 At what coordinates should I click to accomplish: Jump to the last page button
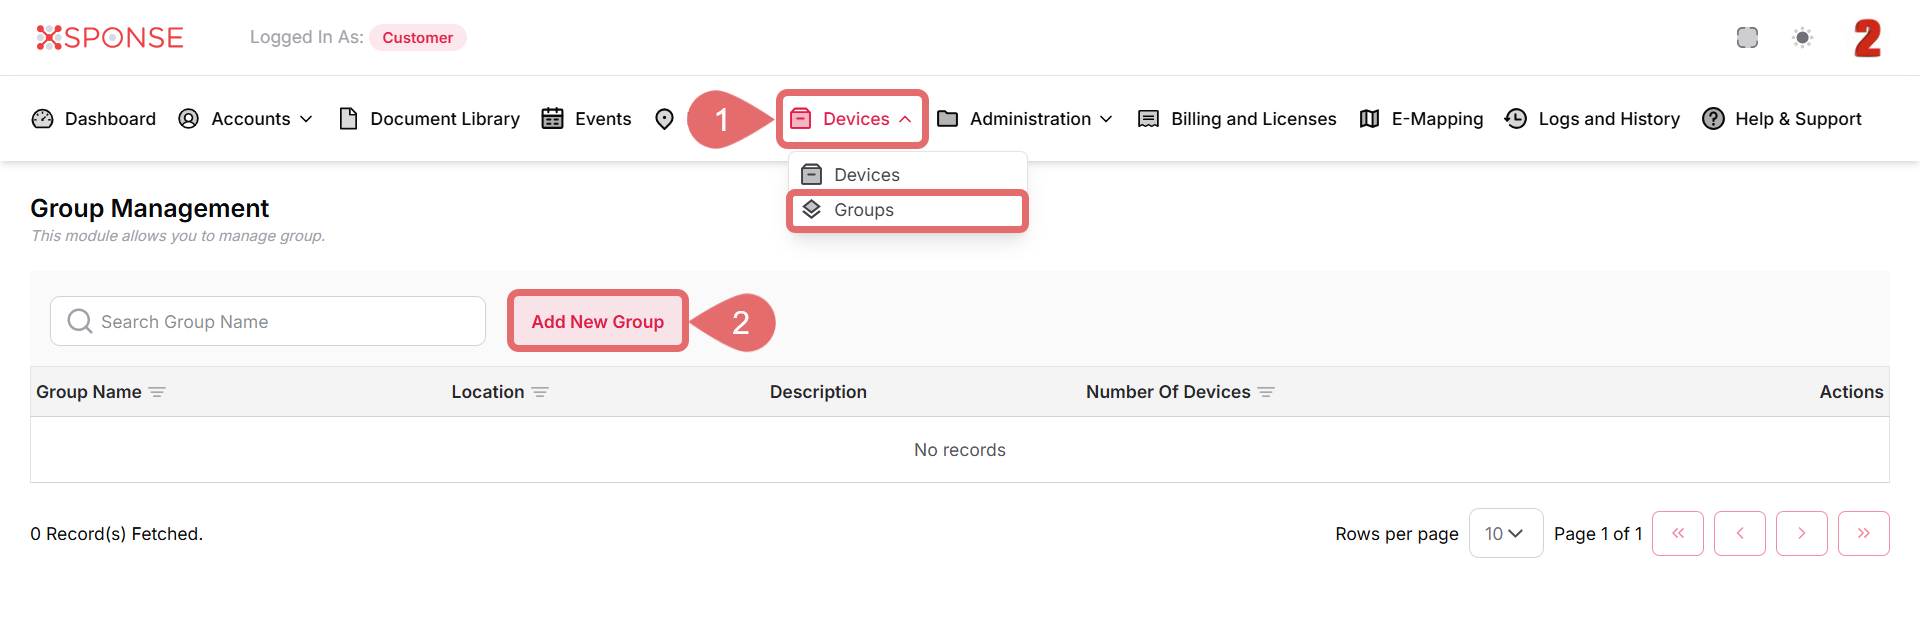tap(1863, 533)
